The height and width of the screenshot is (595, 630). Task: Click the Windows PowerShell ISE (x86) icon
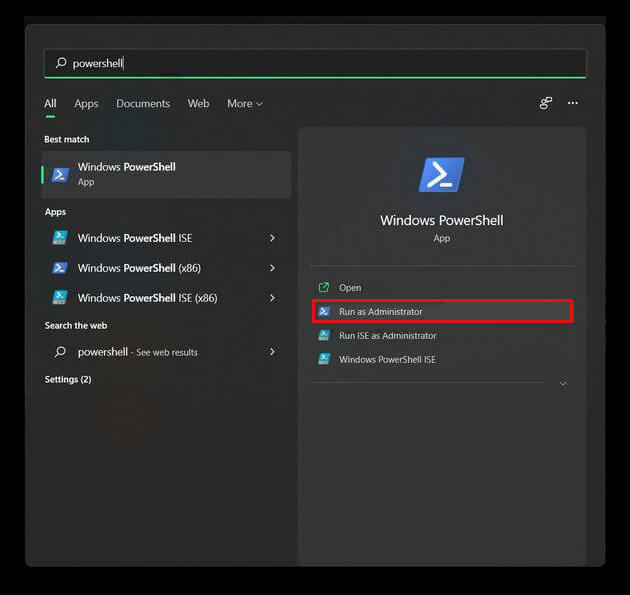[60, 297]
